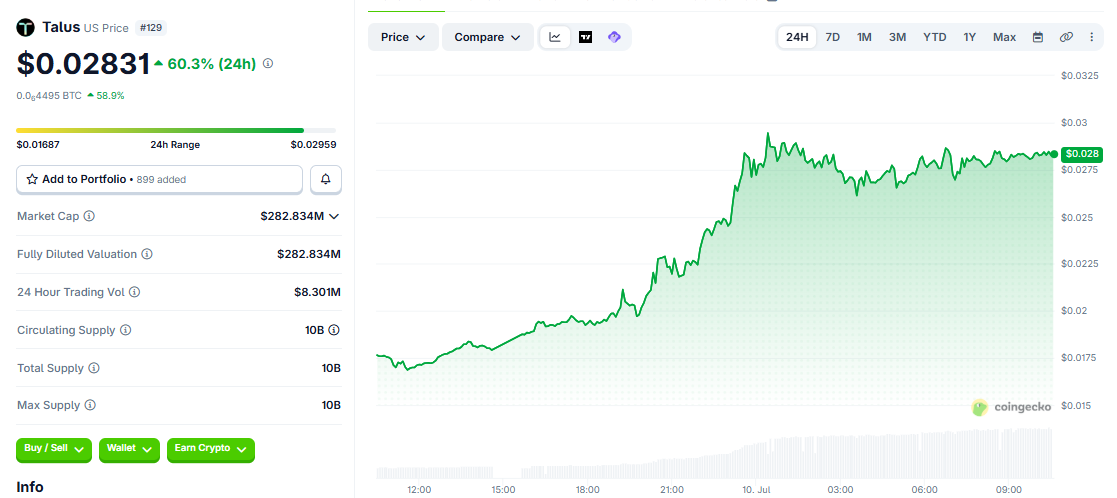Select the 1Y time range
The height and width of the screenshot is (498, 1117).
(x=970, y=37)
